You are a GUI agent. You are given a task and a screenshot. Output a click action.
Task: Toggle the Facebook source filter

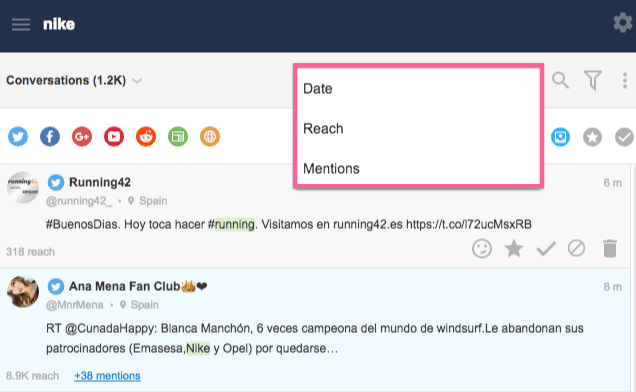click(x=50, y=136)
